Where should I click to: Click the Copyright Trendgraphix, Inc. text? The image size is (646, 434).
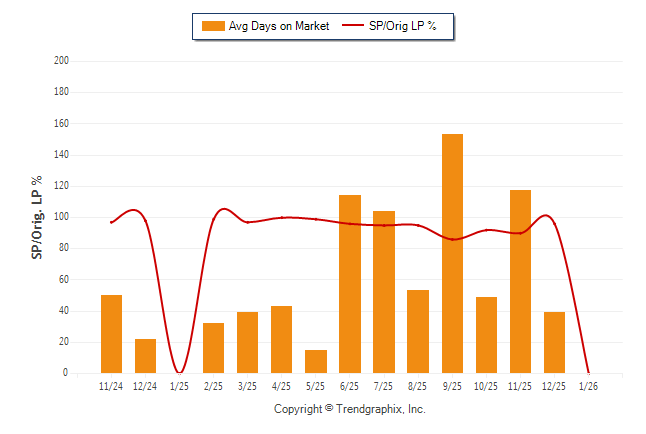[350, 409]
